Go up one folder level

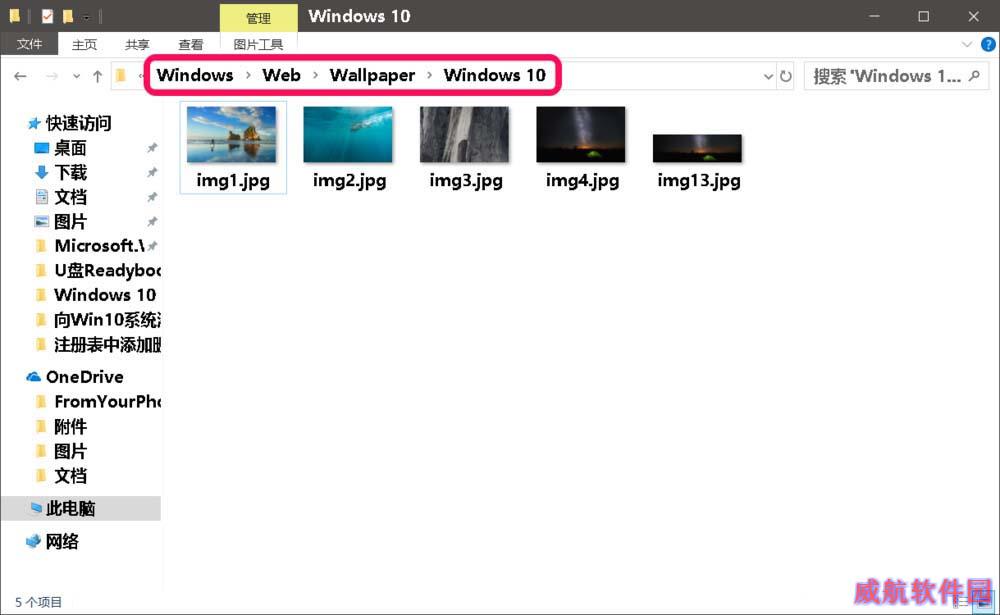[98, 77]
